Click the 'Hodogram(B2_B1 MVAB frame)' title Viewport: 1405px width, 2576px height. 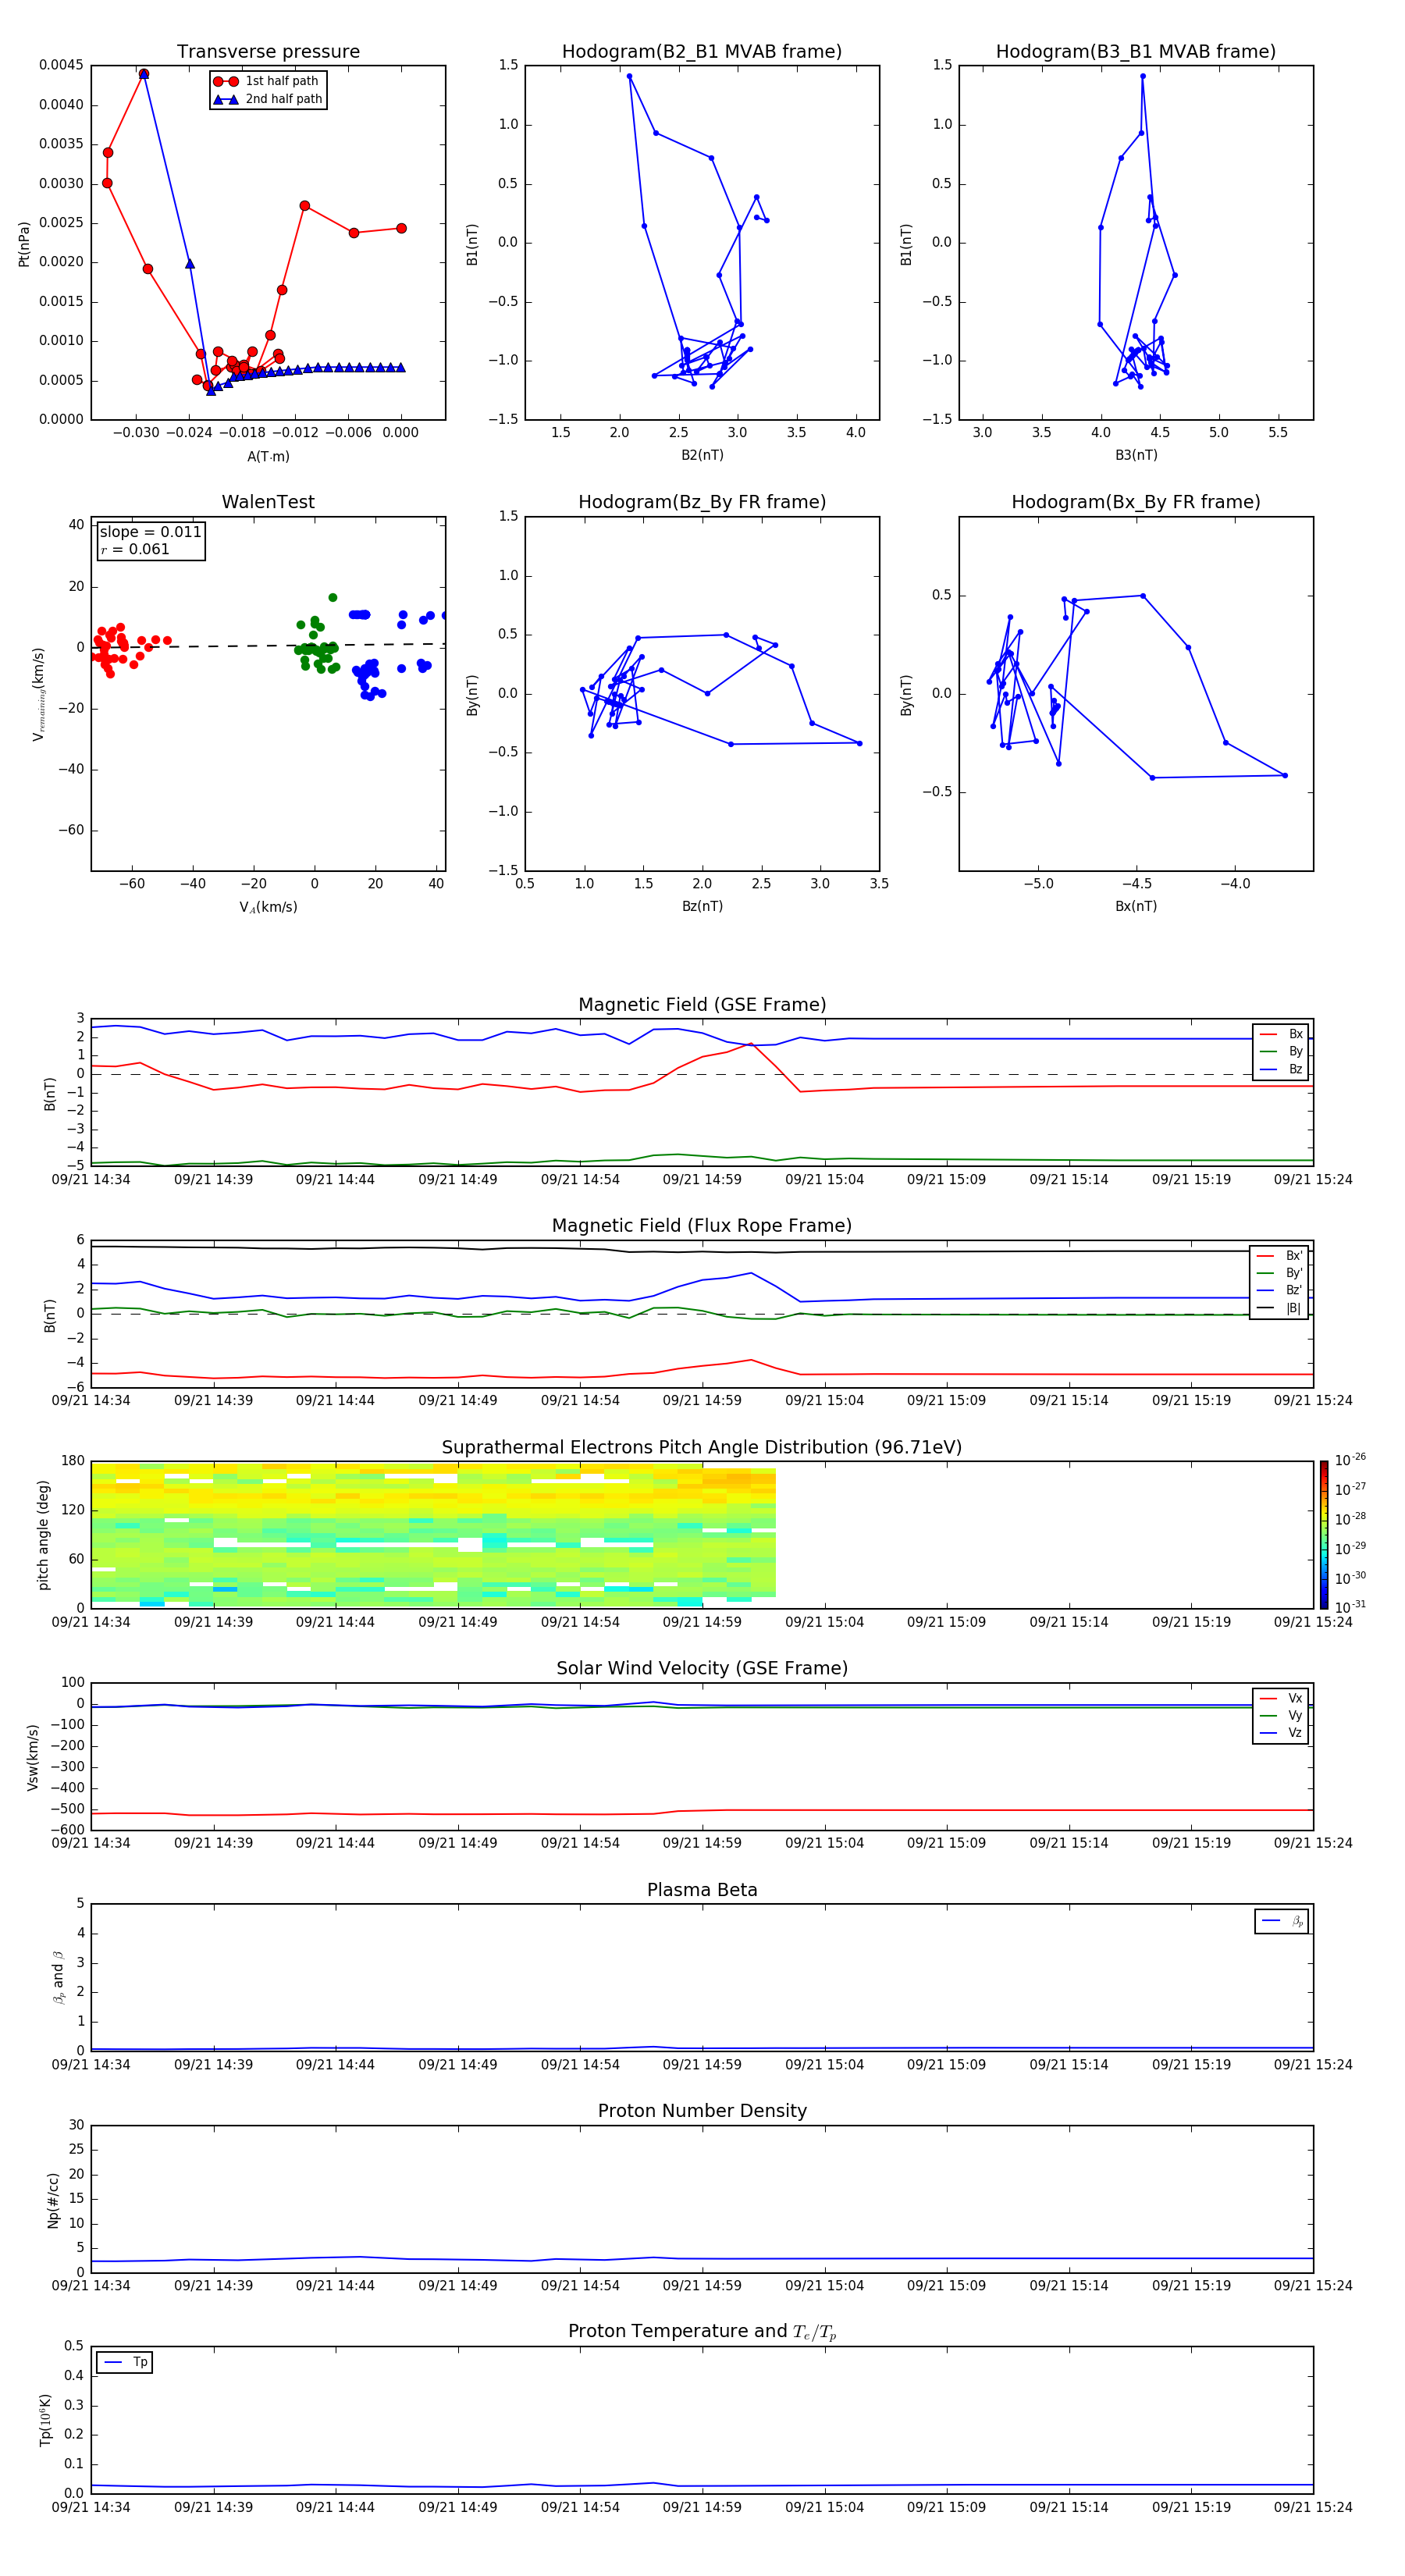click(x=702, y=51)
